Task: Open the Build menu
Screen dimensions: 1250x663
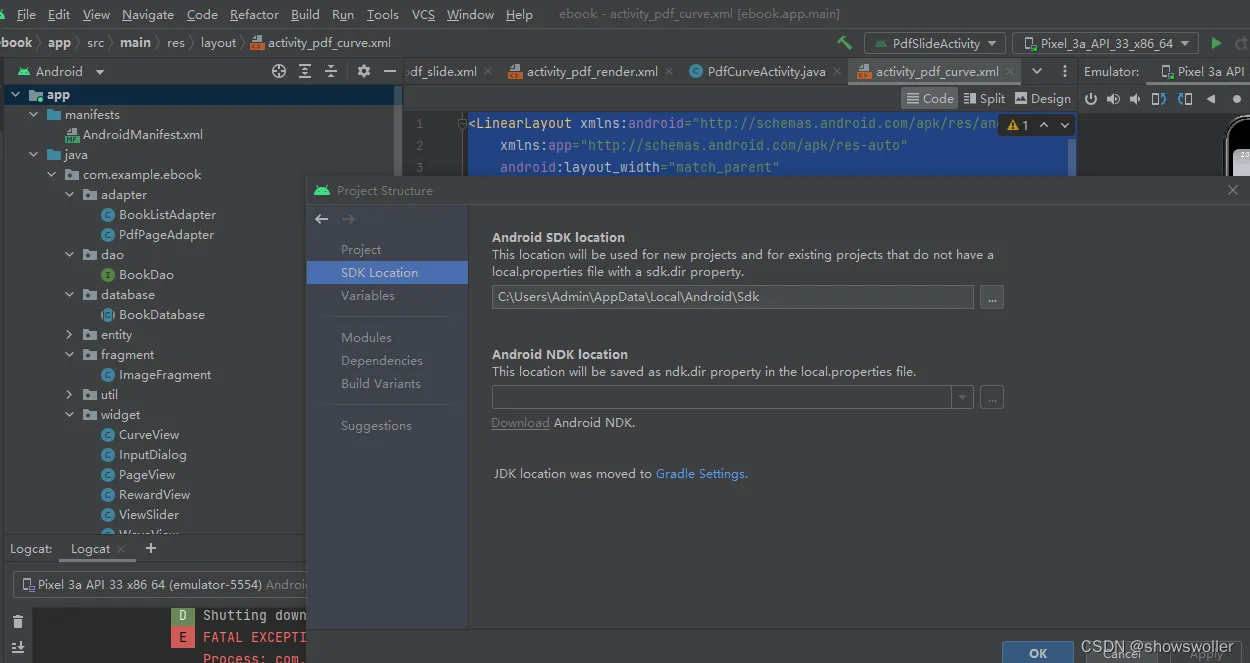Action: (305, 15)
